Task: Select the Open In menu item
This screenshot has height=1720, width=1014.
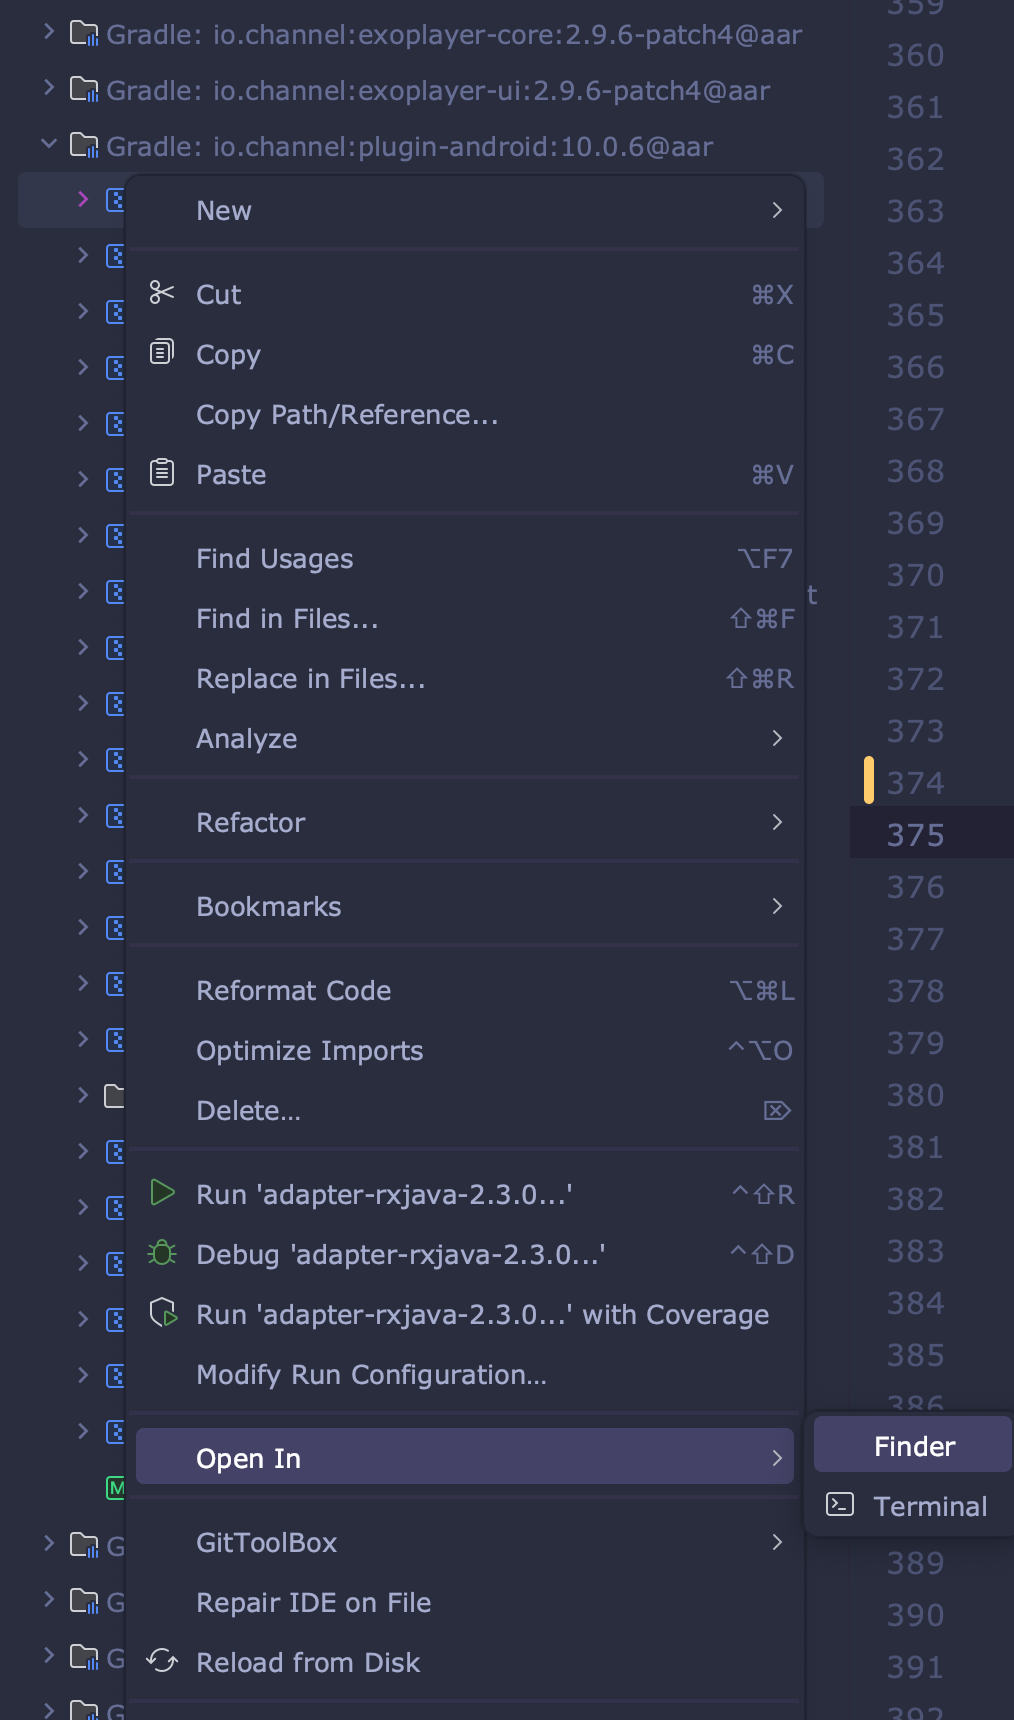Action: [x=465, y=1456]
